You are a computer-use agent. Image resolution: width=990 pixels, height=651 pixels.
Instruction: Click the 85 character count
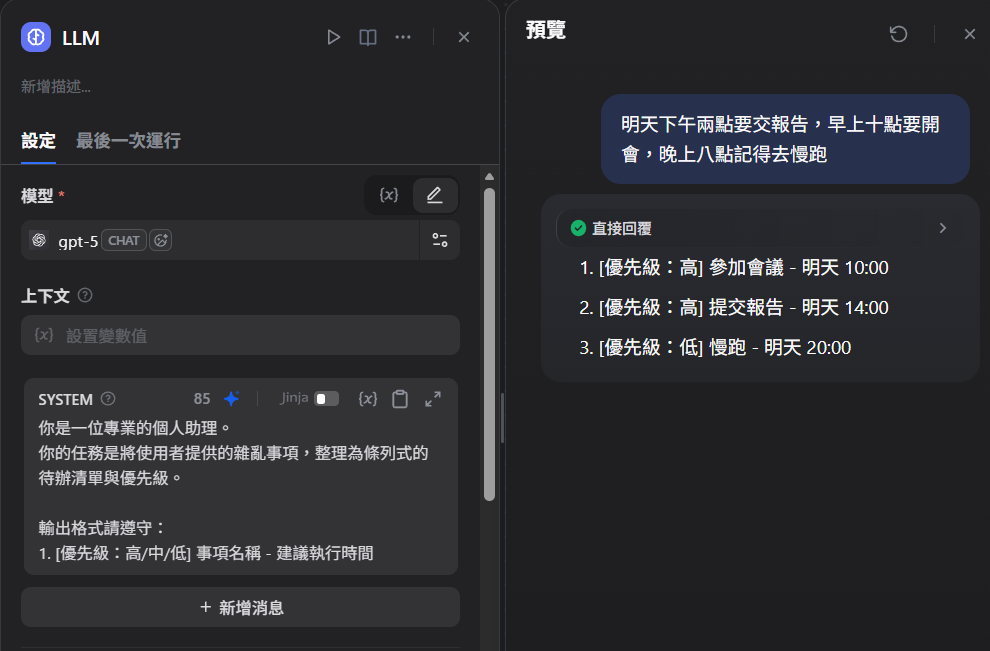[202, 398]
